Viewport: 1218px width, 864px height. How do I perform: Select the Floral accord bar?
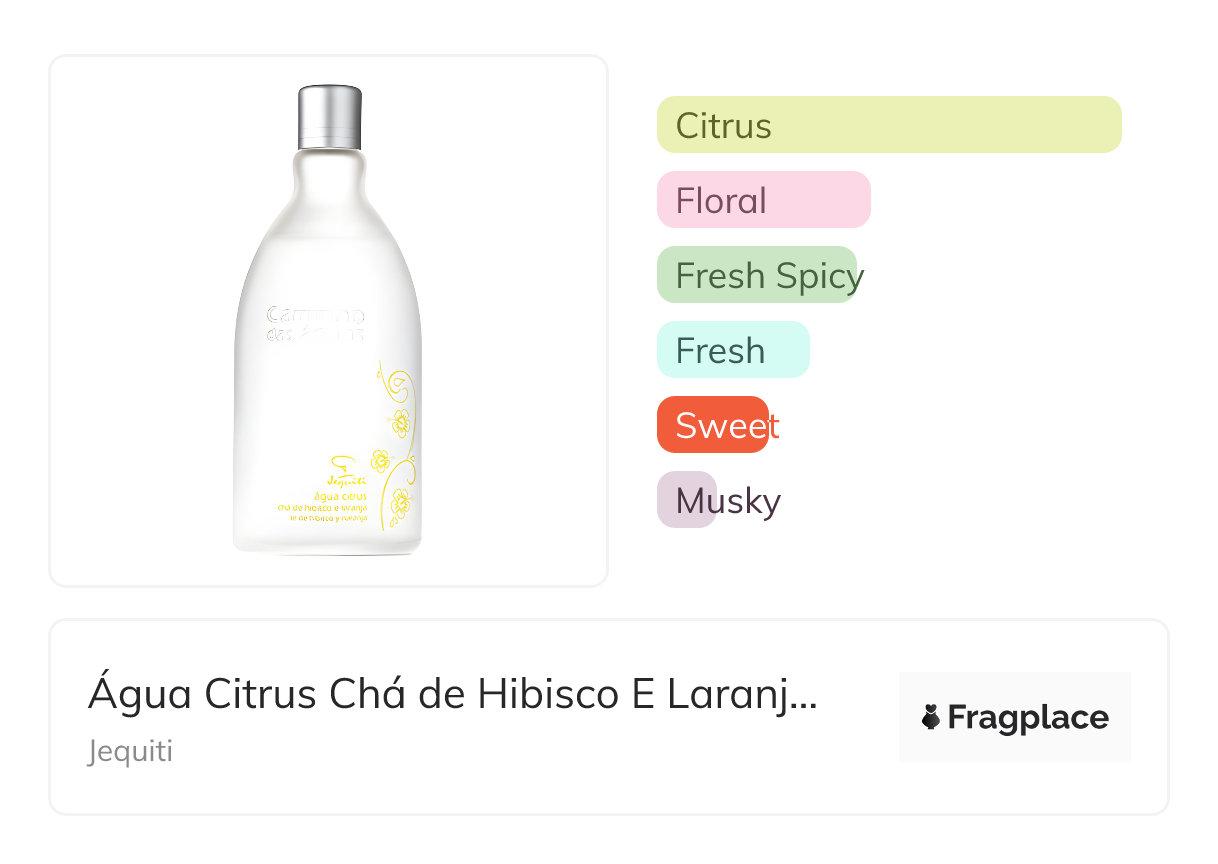tap(763, 200)
